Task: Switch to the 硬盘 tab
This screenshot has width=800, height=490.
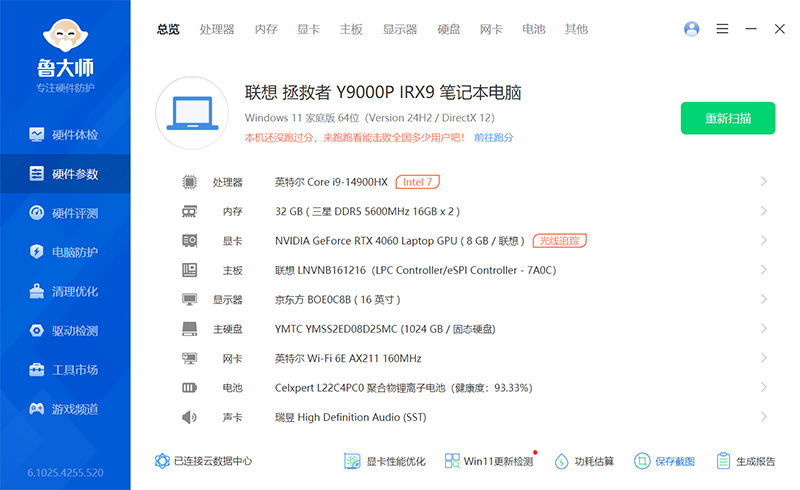Action: 448,29
